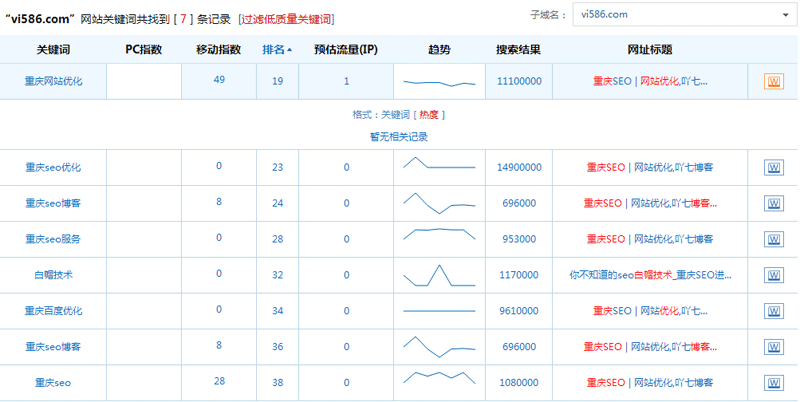Open the 重庆网站优化 keyword link

(x=53, y=82)
